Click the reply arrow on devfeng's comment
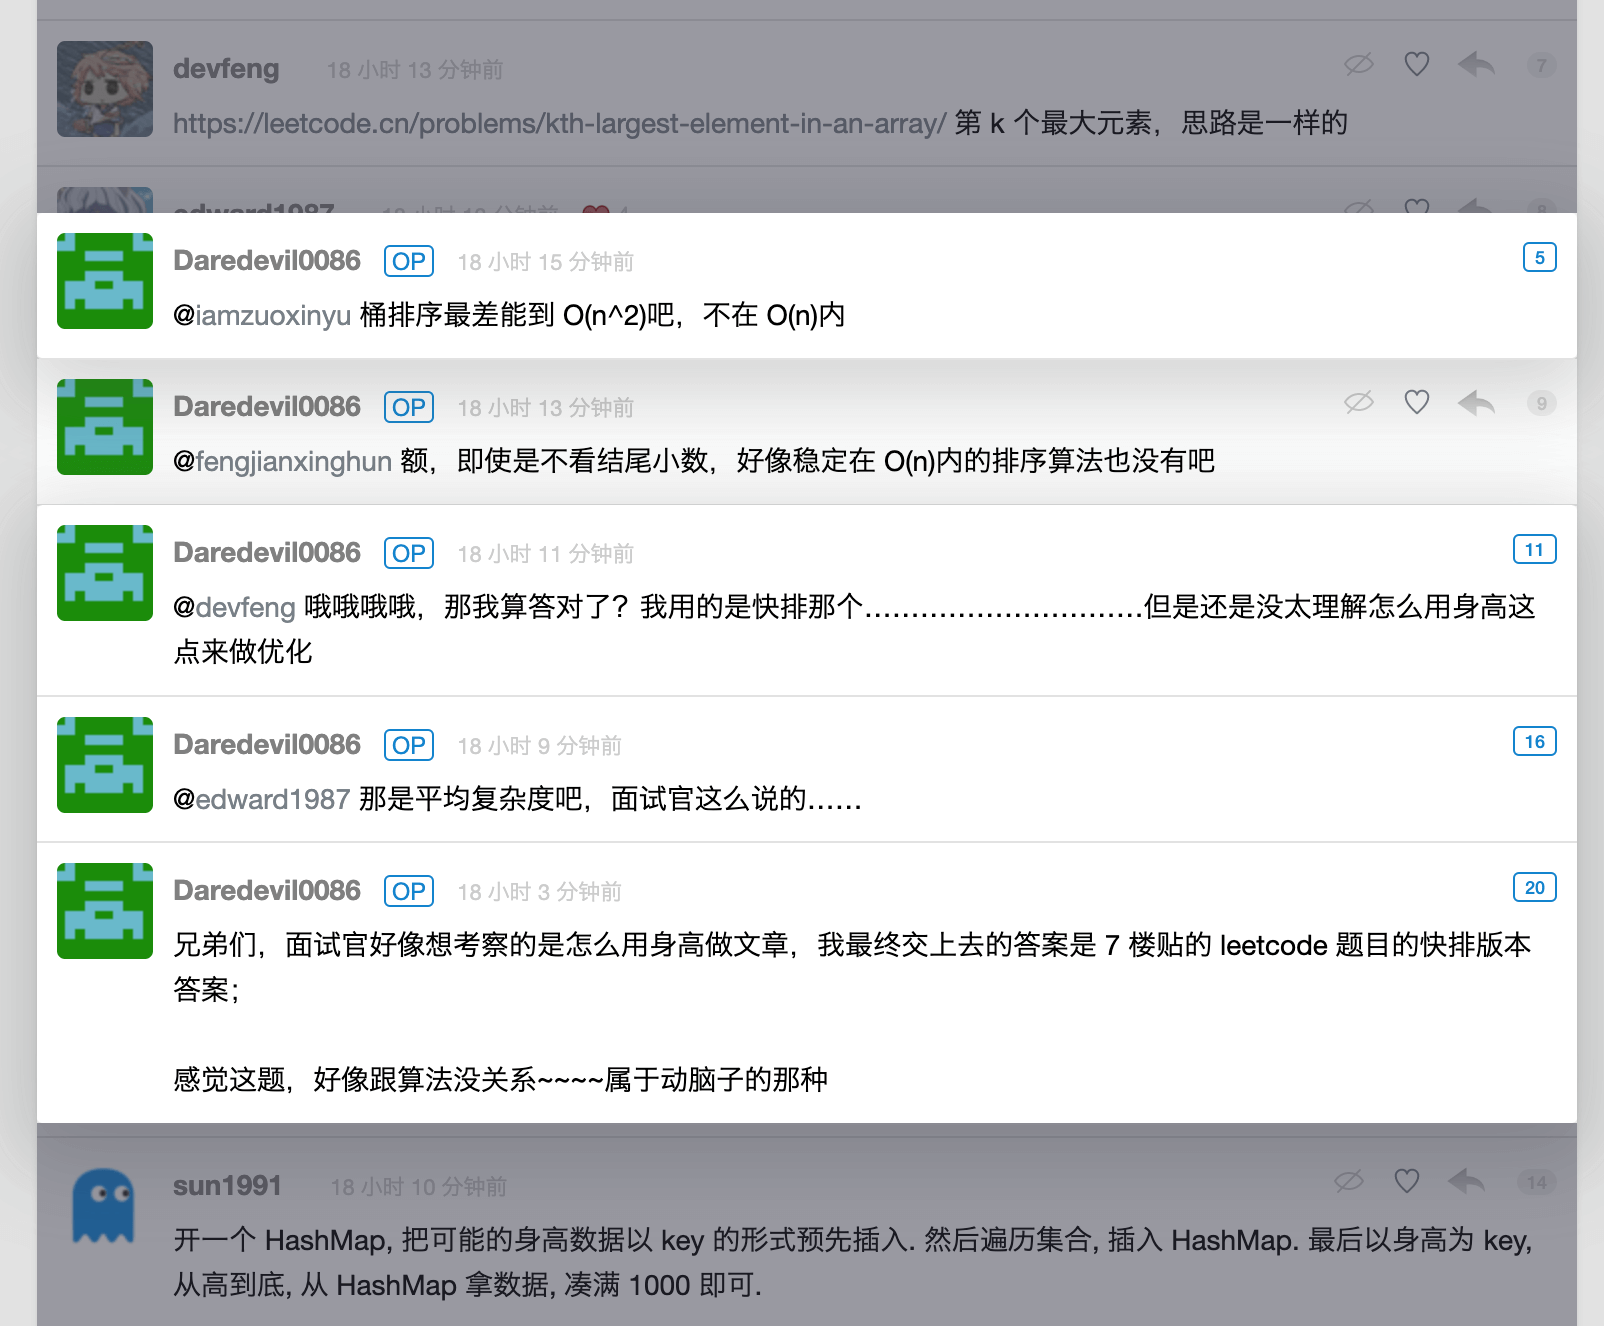Screen dimensions: 1604x1326 1476,63
